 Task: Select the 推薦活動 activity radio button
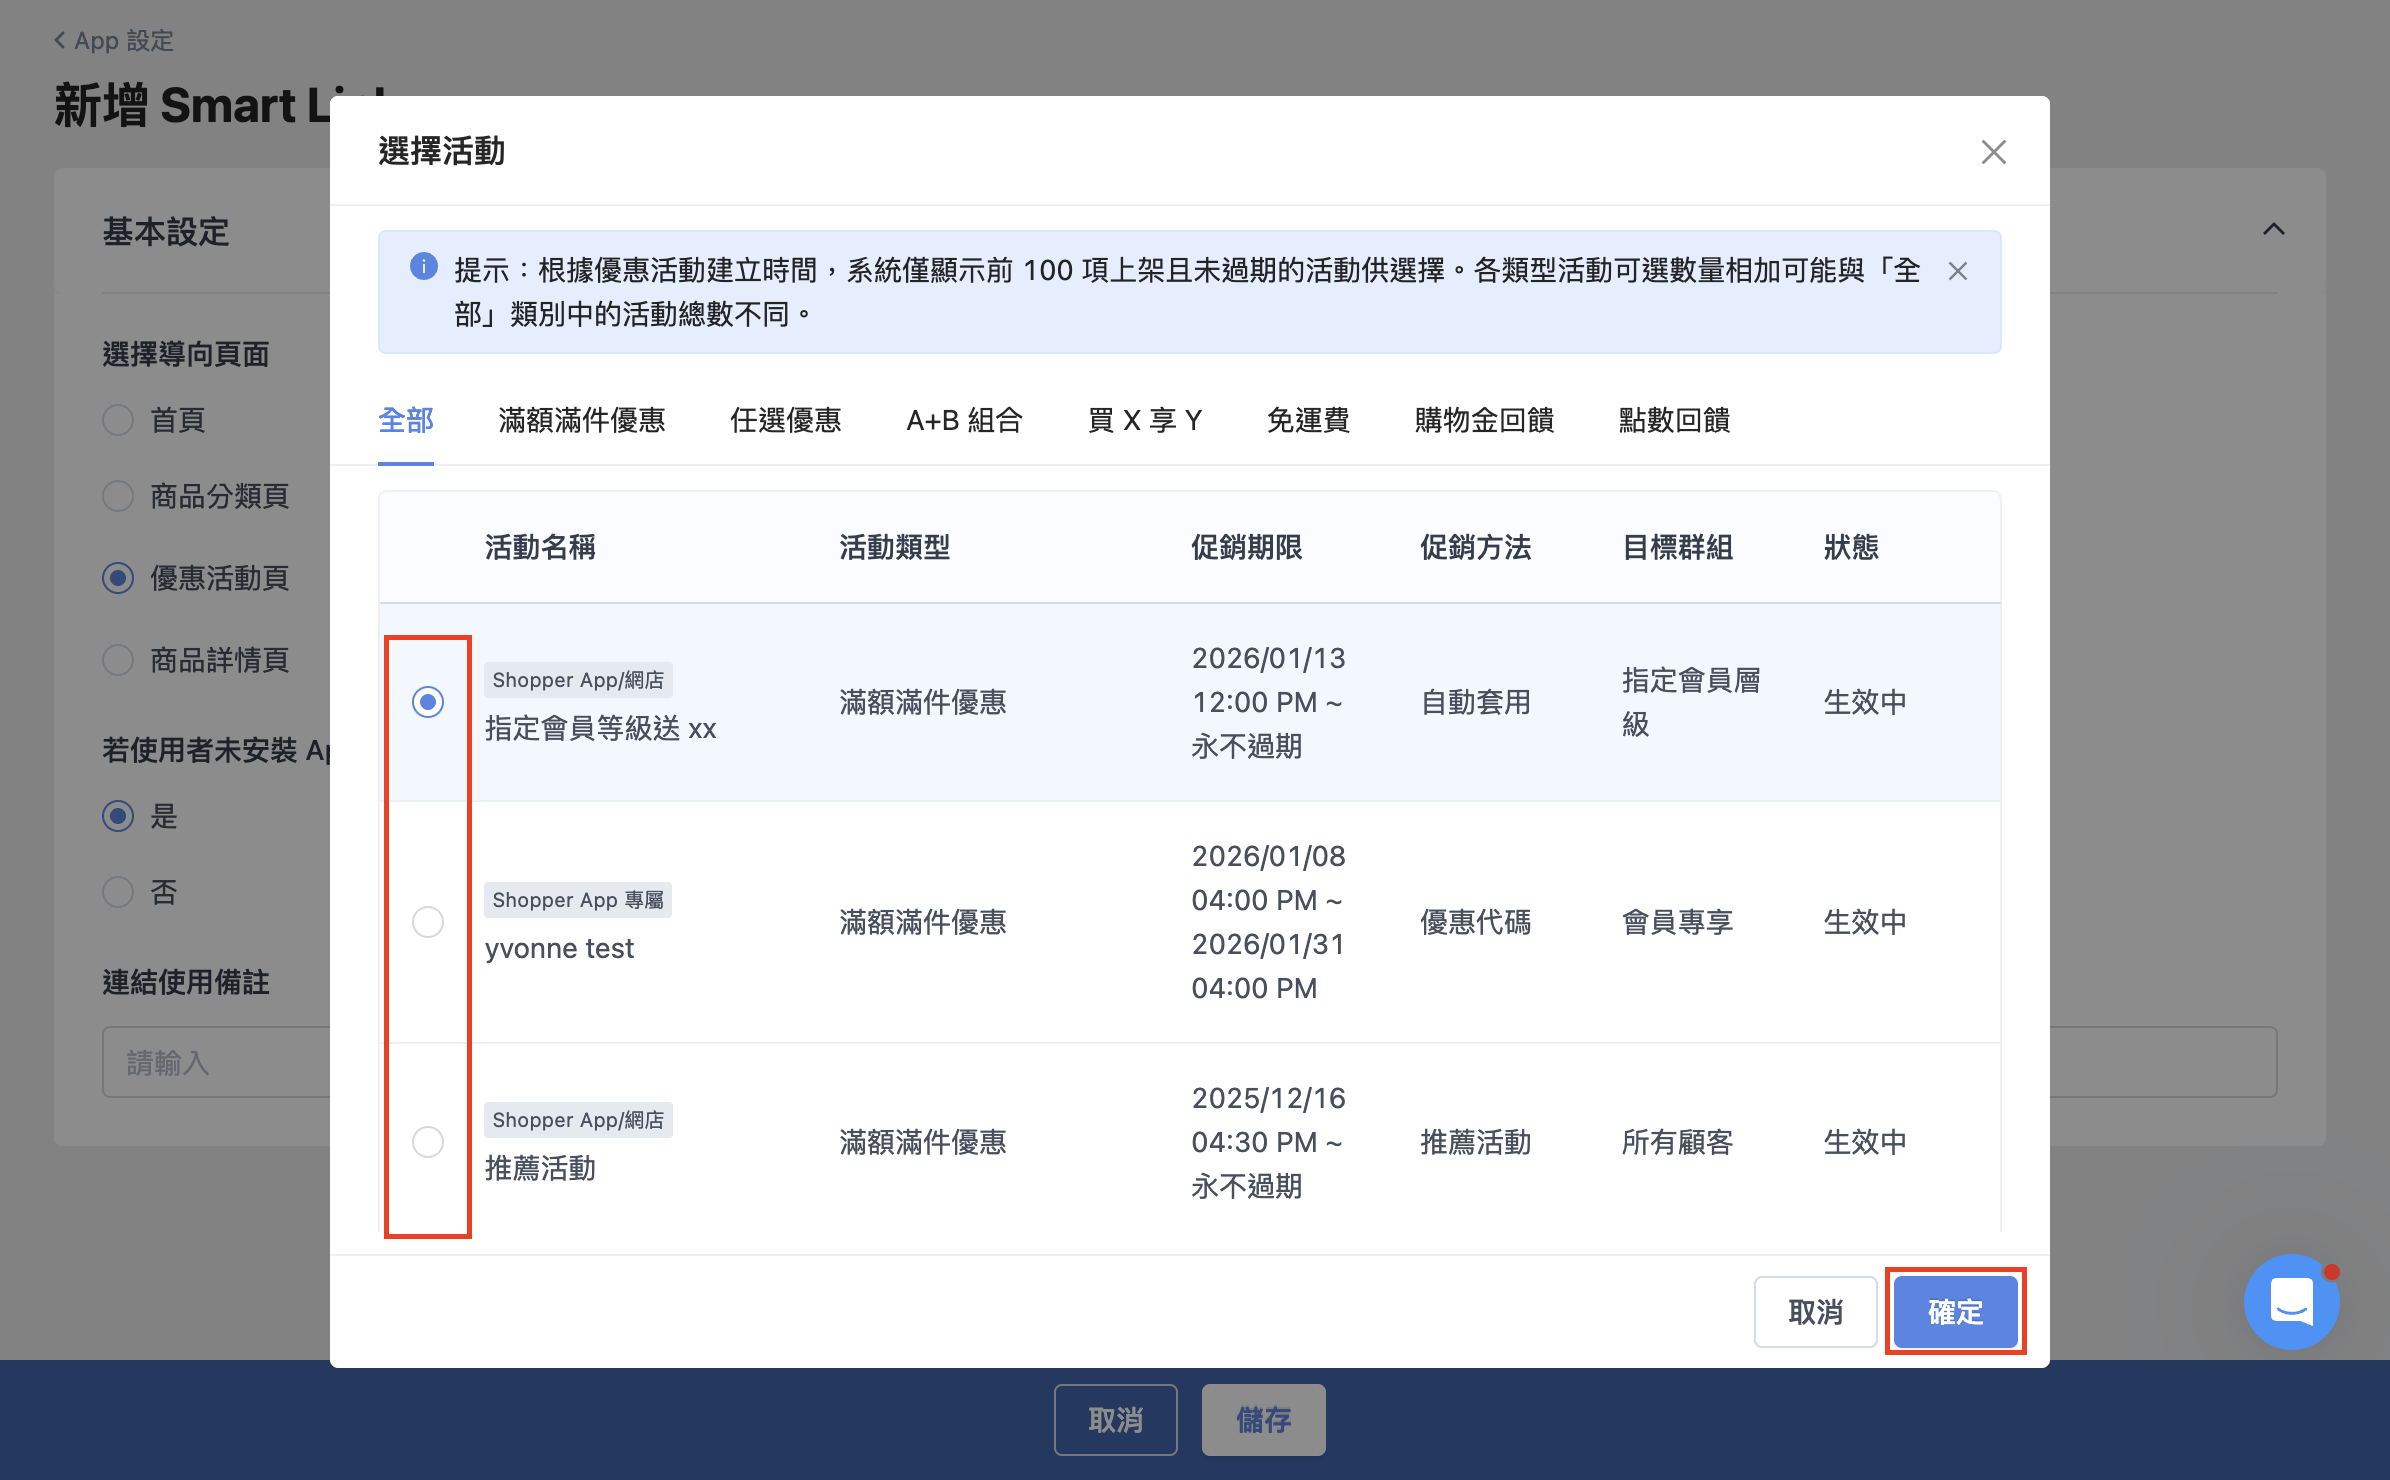tap(428, 1142)
